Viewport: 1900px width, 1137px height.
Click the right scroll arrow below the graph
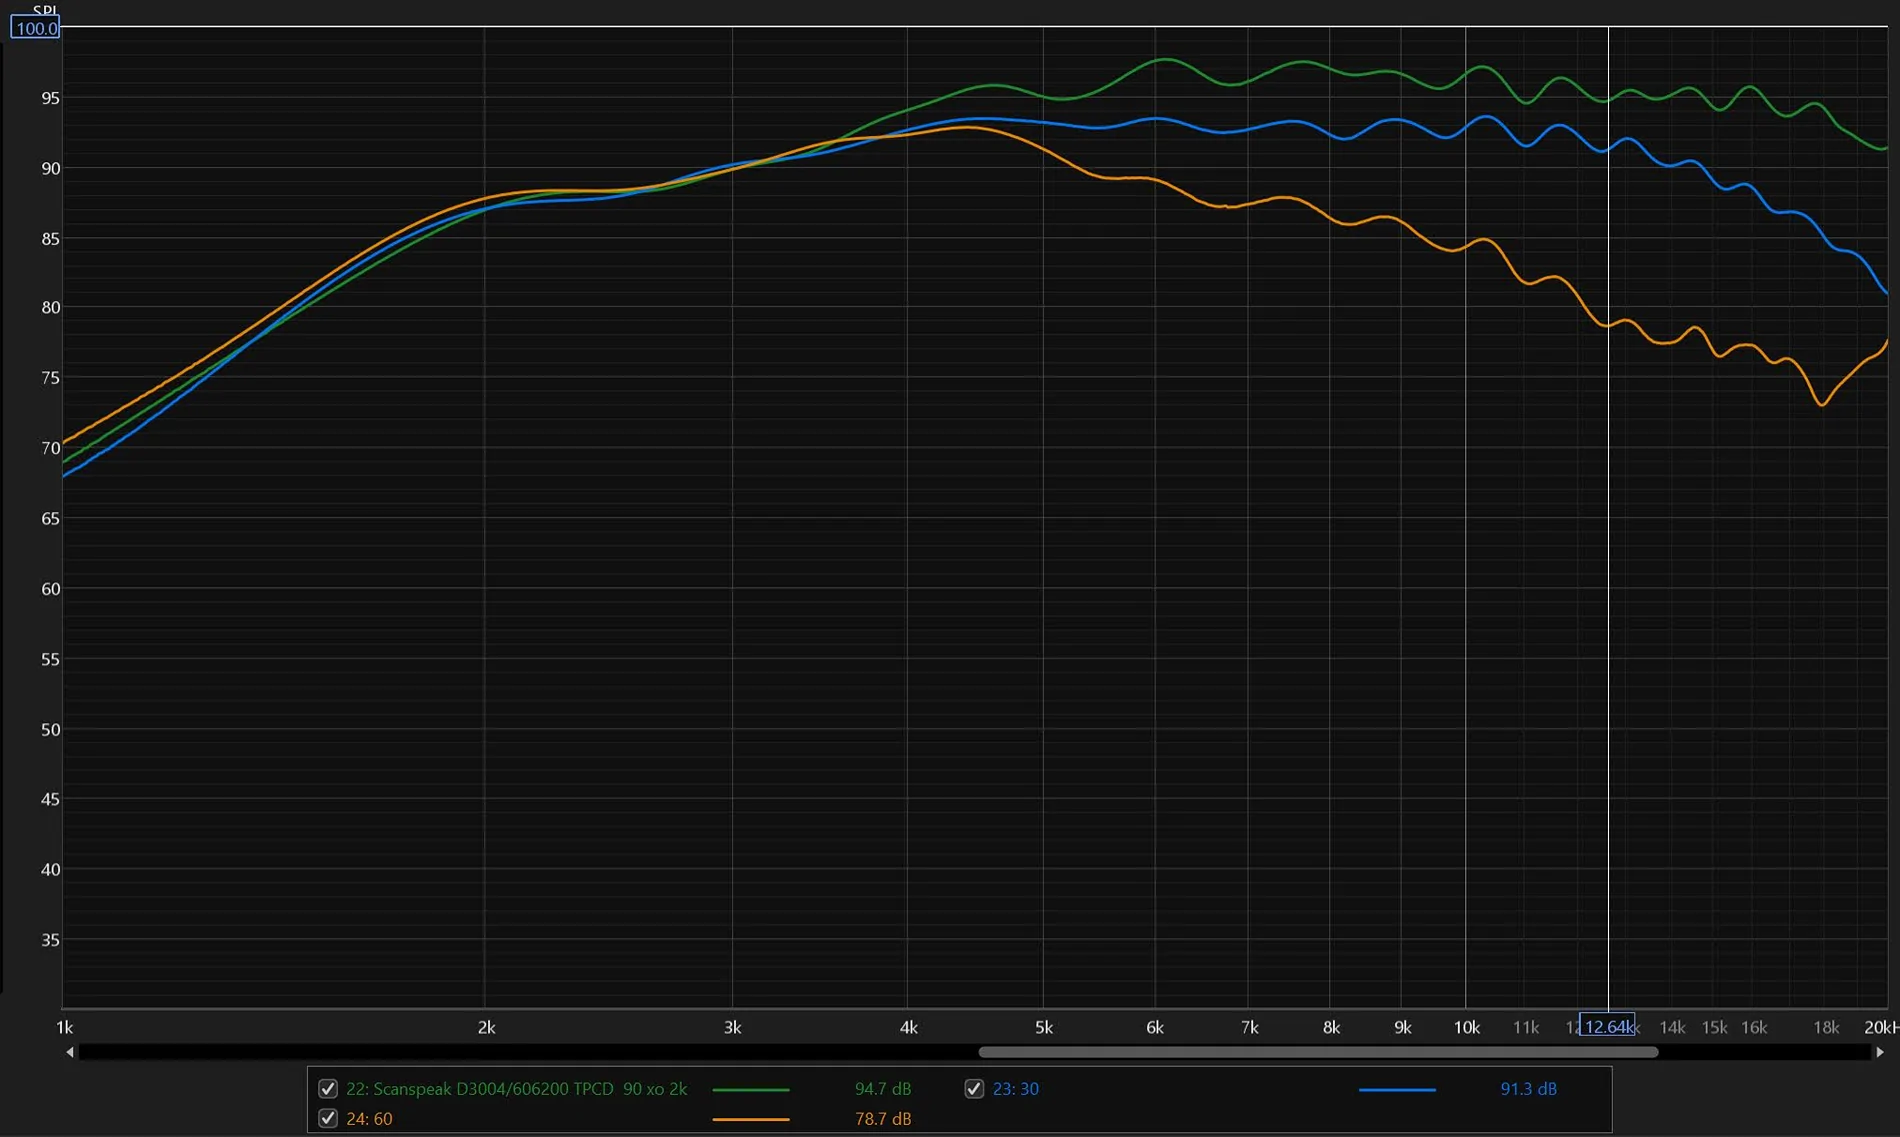click(x=1880, y=1052)
